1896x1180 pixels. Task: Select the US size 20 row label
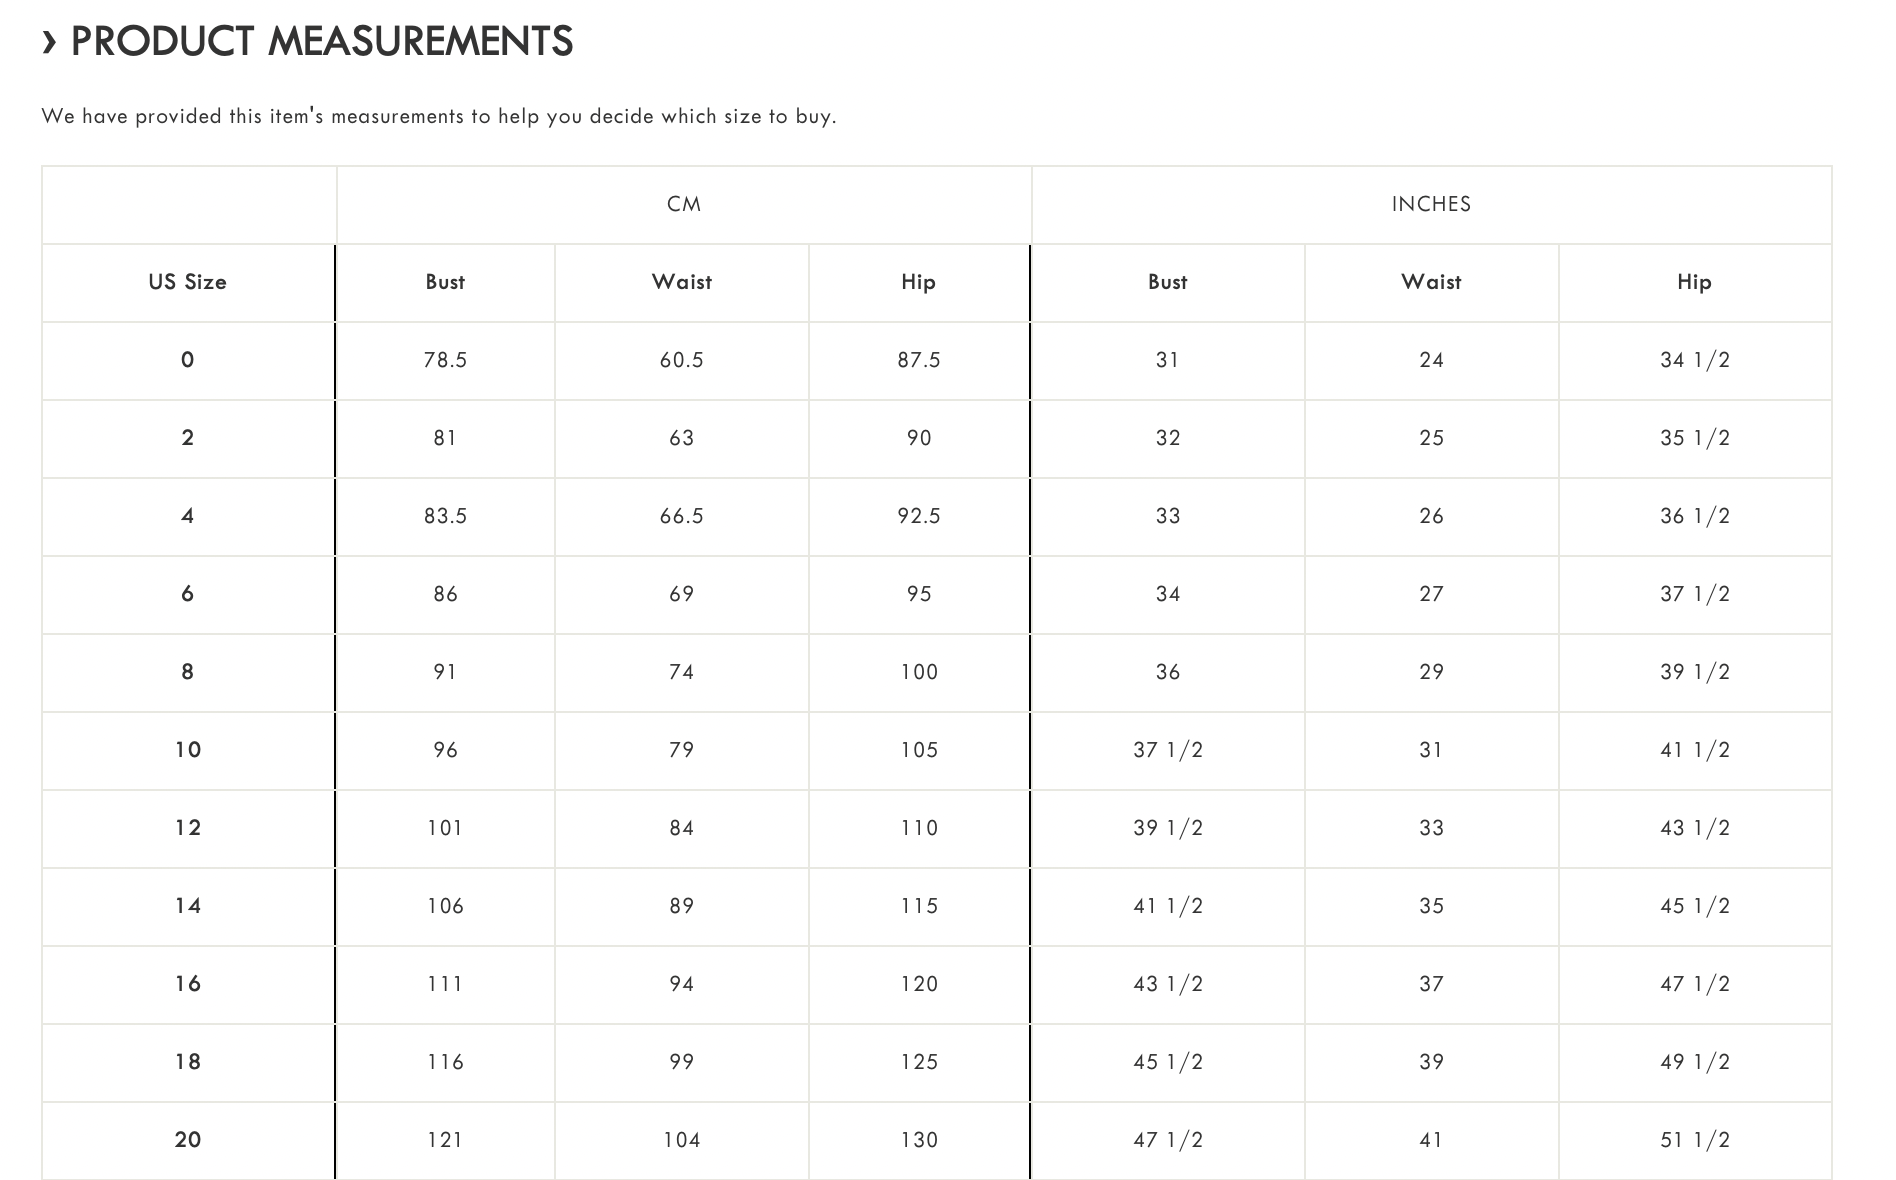(x=187, y=1140)
